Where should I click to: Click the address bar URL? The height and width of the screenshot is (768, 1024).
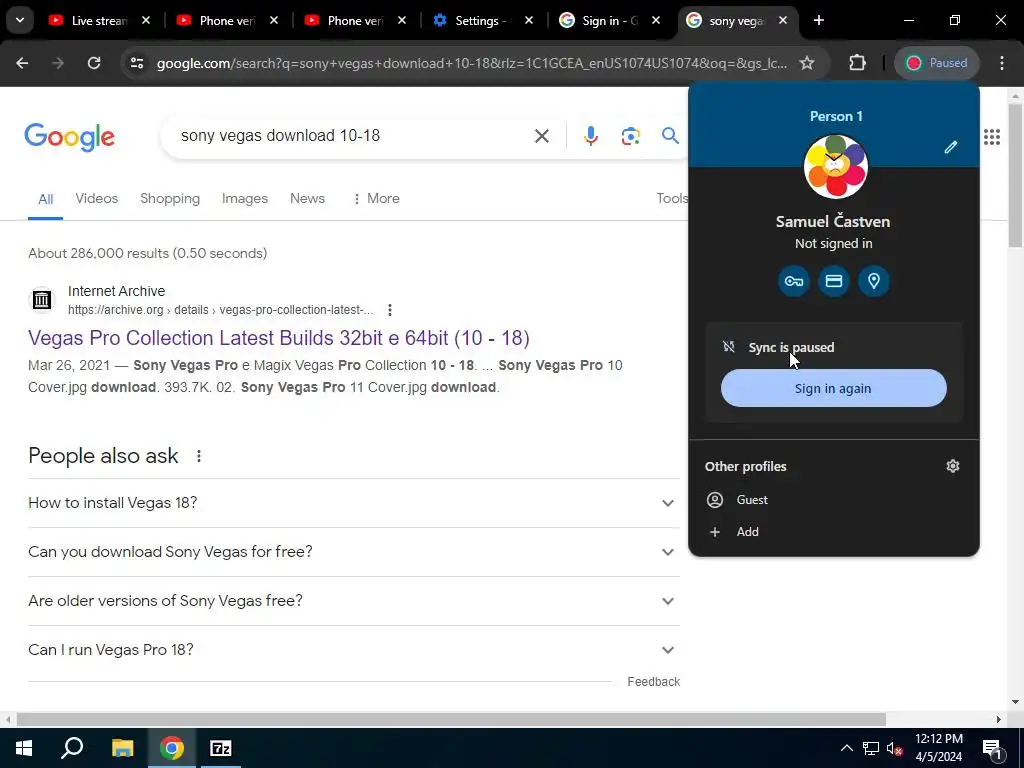pyautogui.click(x=472, y=63)
